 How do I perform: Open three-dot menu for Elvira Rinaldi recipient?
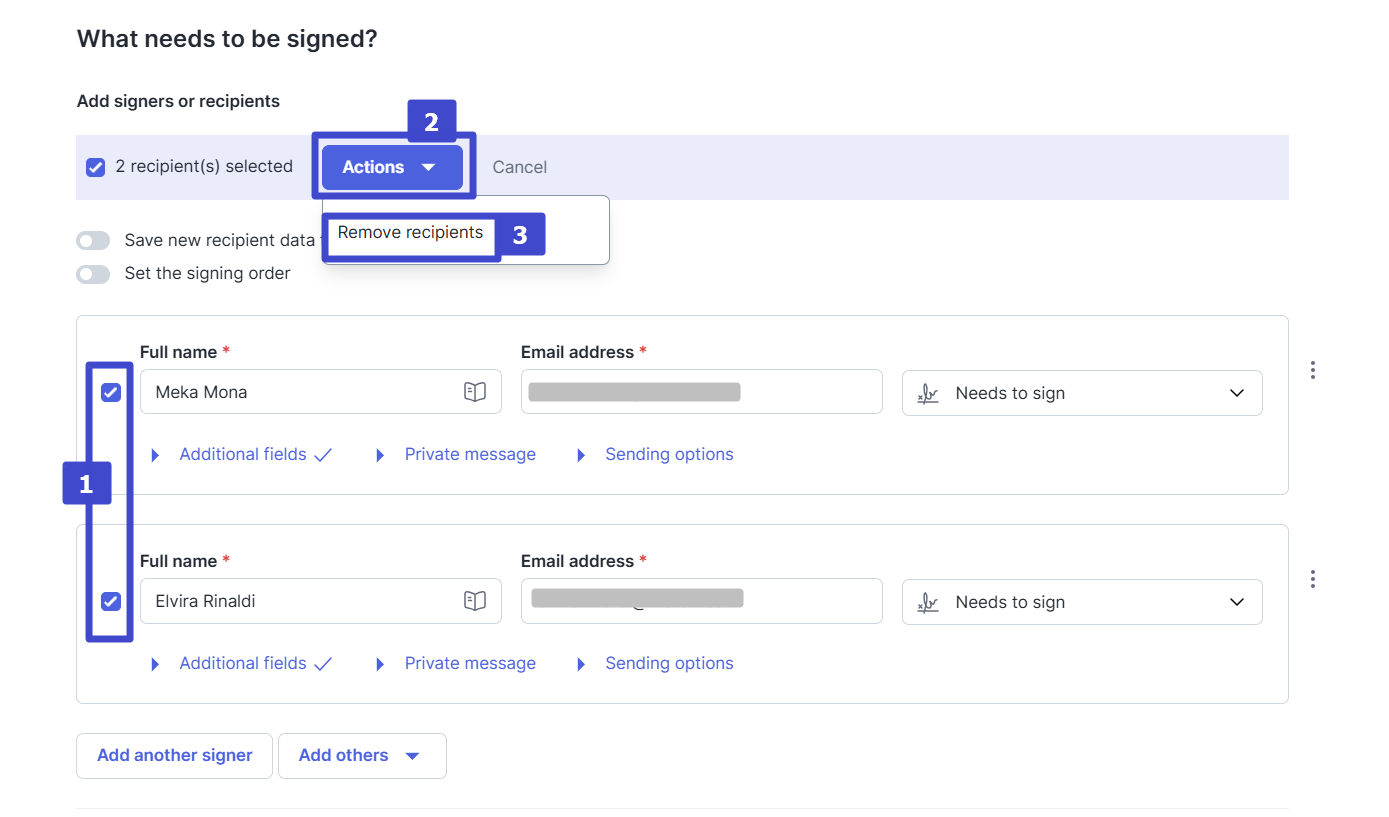point(1312,579)
